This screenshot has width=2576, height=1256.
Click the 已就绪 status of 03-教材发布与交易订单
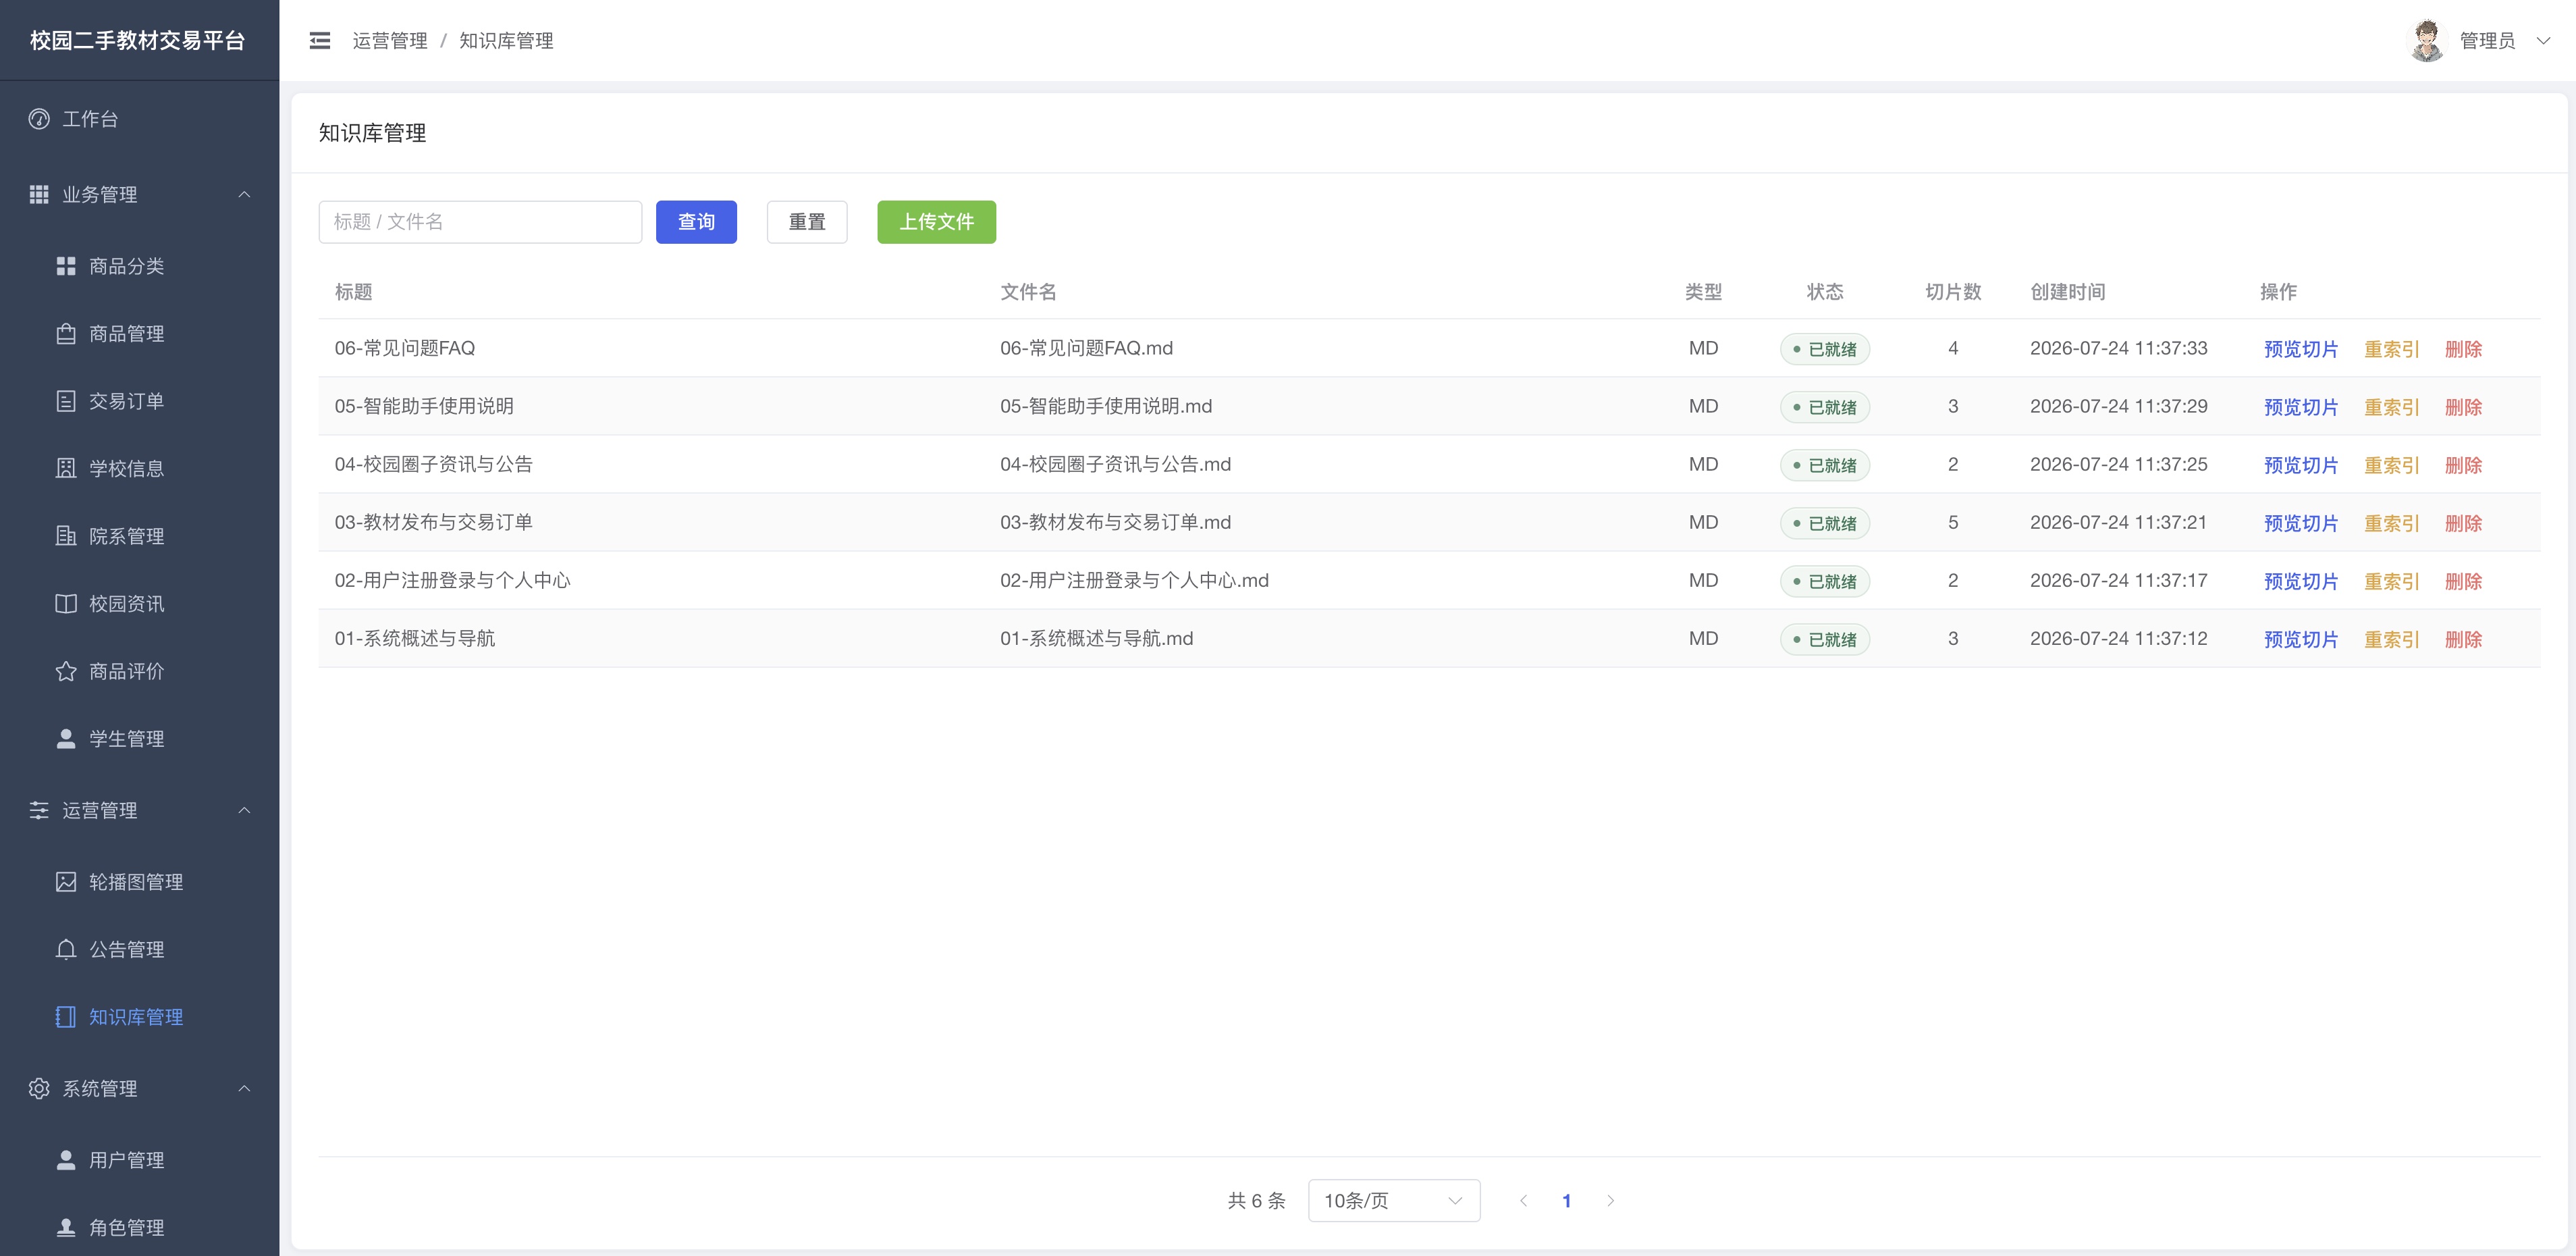(x=1824, y=523)
